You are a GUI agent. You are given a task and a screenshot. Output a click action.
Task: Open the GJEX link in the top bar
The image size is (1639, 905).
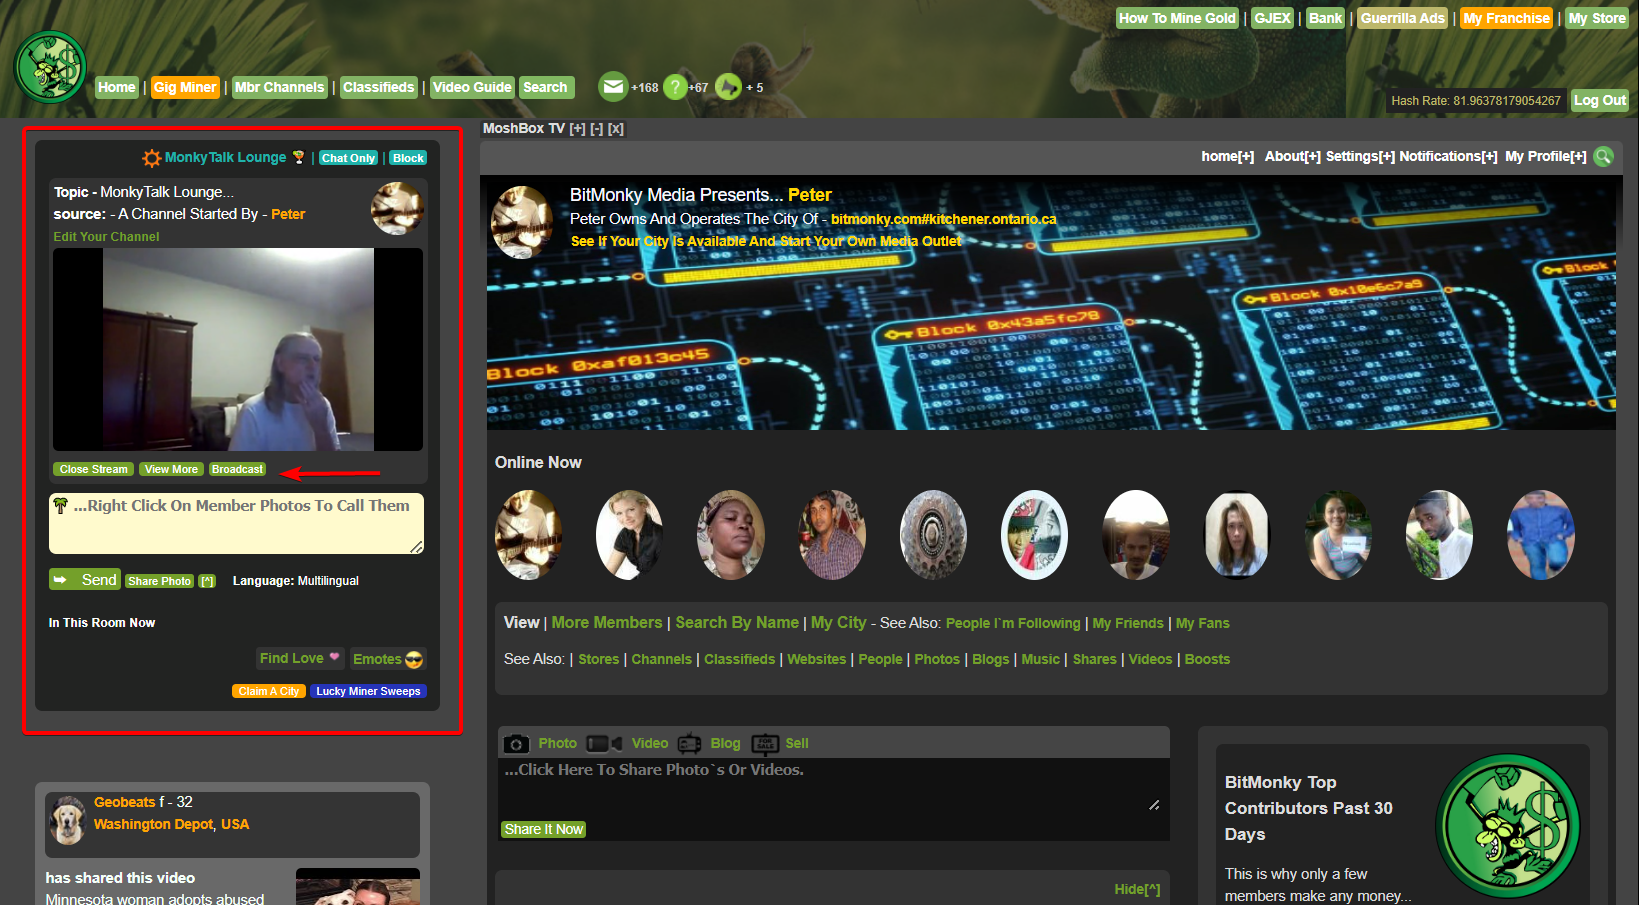tap(1272, 18)
